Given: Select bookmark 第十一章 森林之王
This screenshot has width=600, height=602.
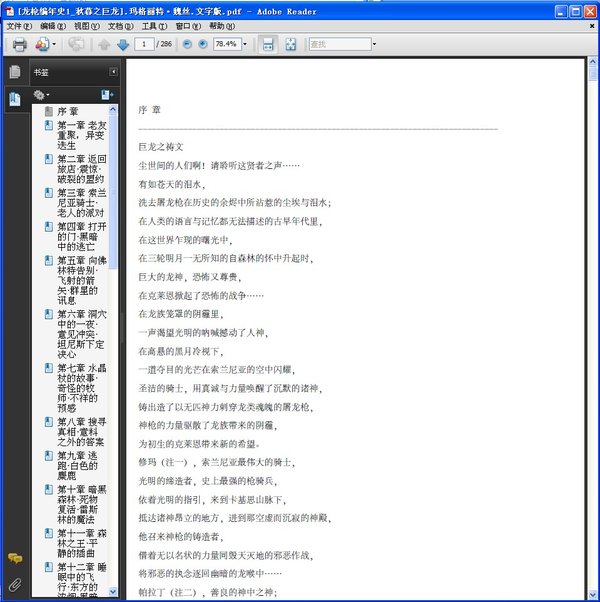Looking at the screenshot, I should pyautogui.click(x=82, y=544).
